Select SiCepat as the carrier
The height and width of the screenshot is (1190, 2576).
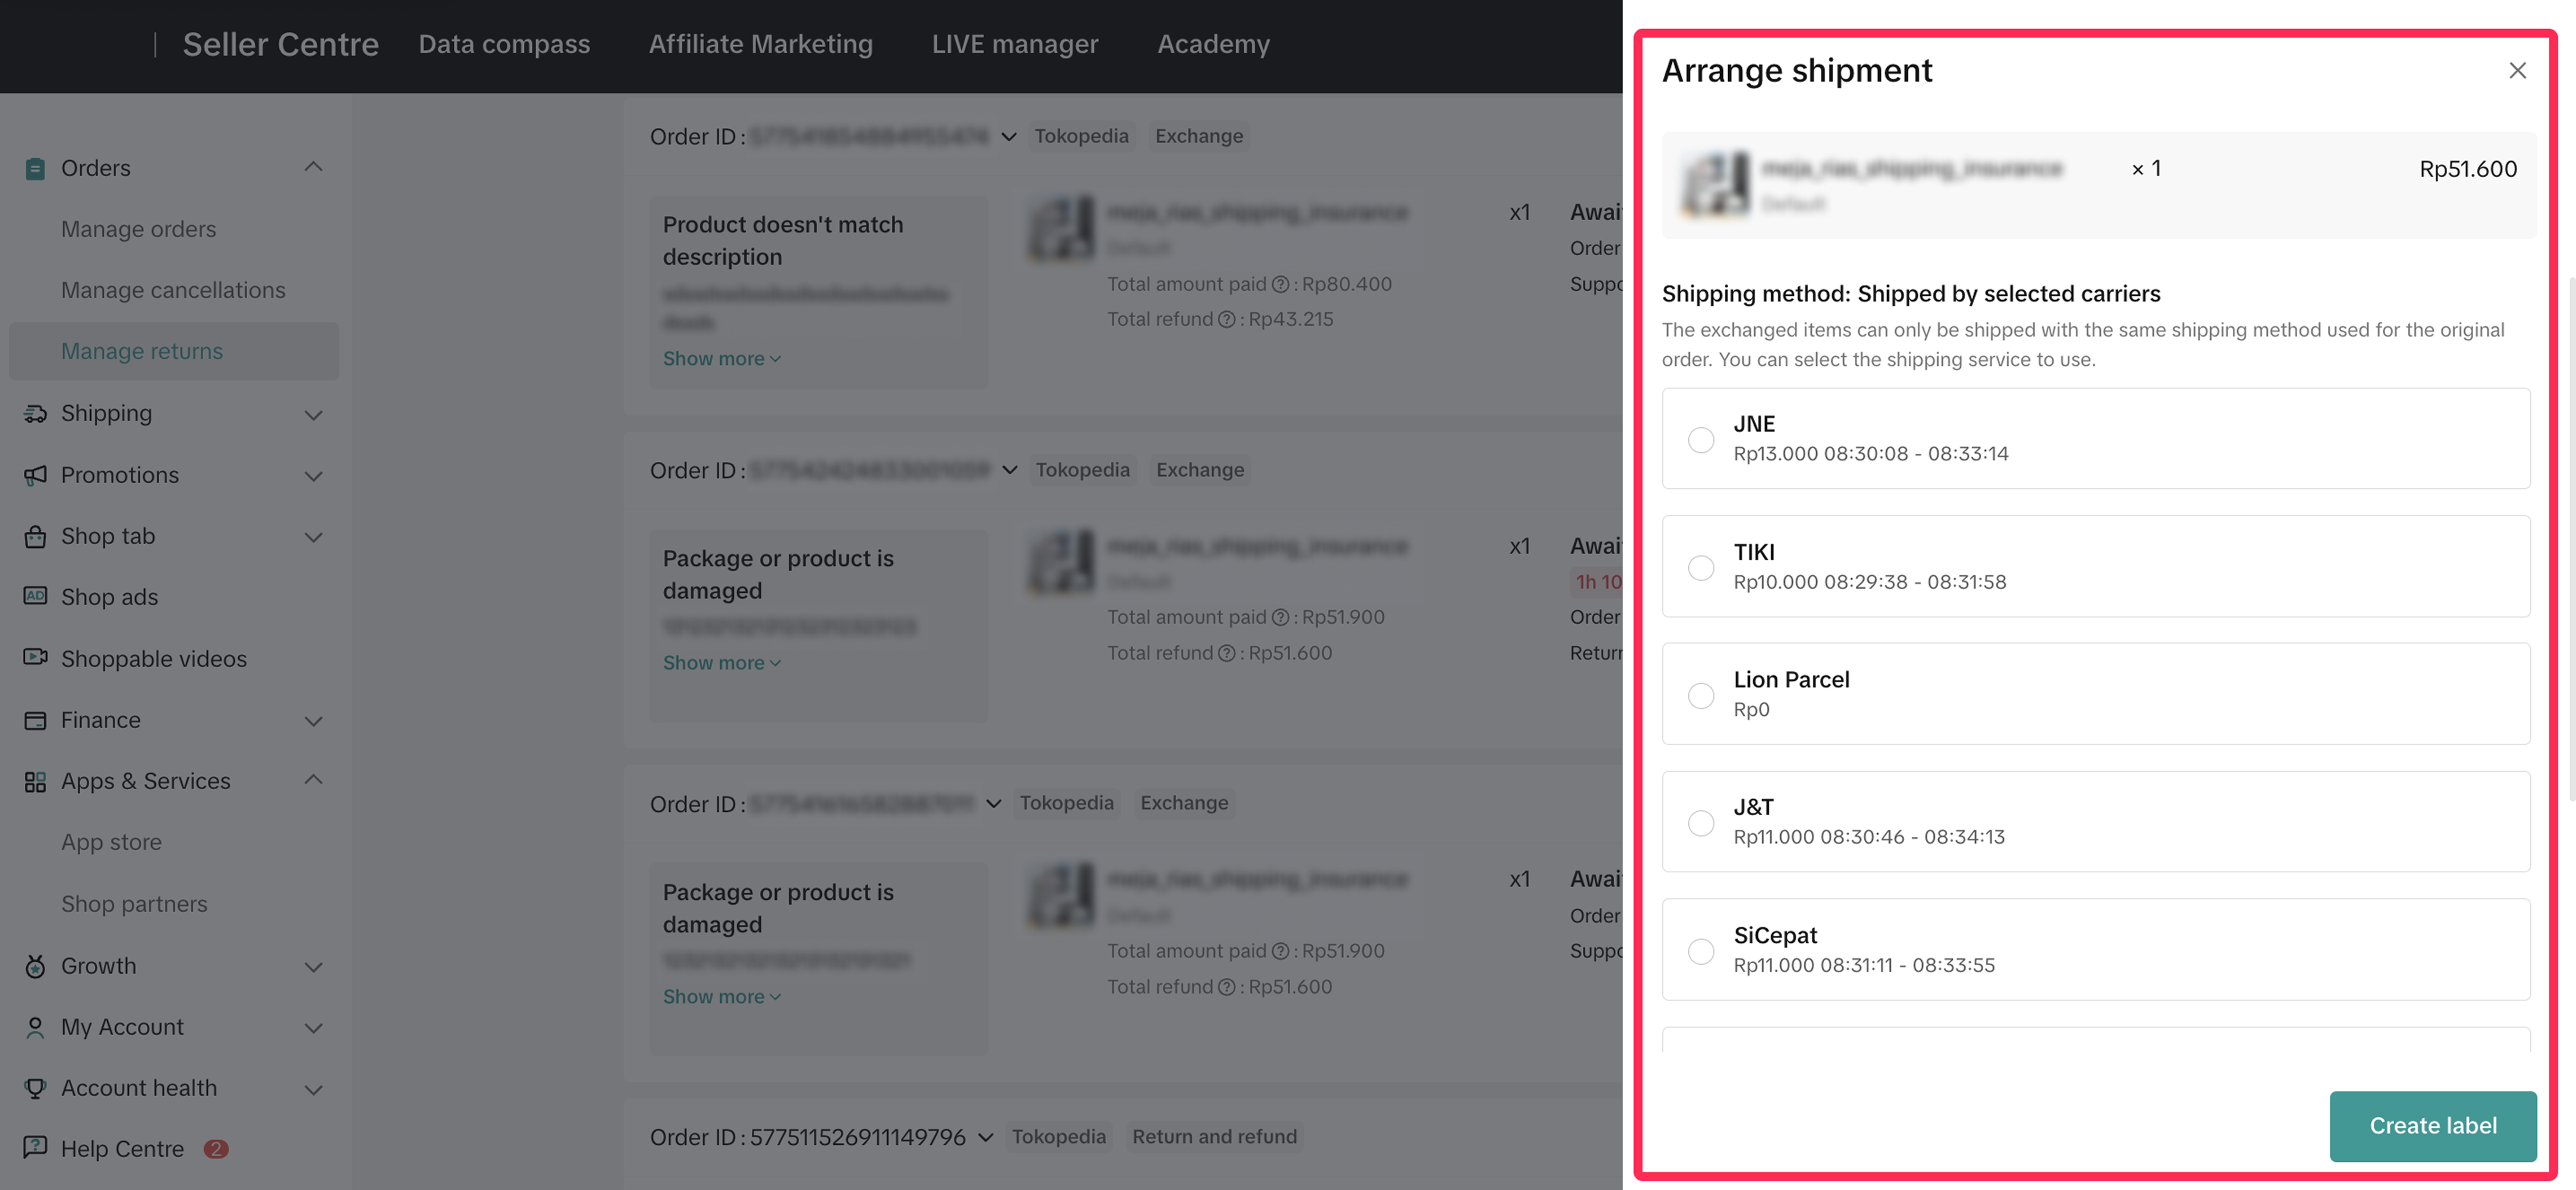coord(1700,951)
